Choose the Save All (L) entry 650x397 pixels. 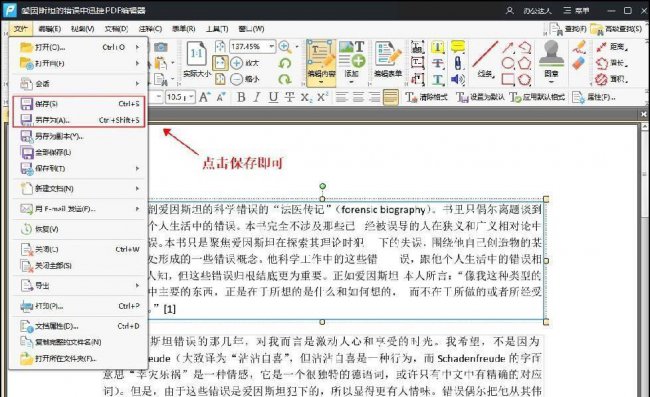coord(78,152)
